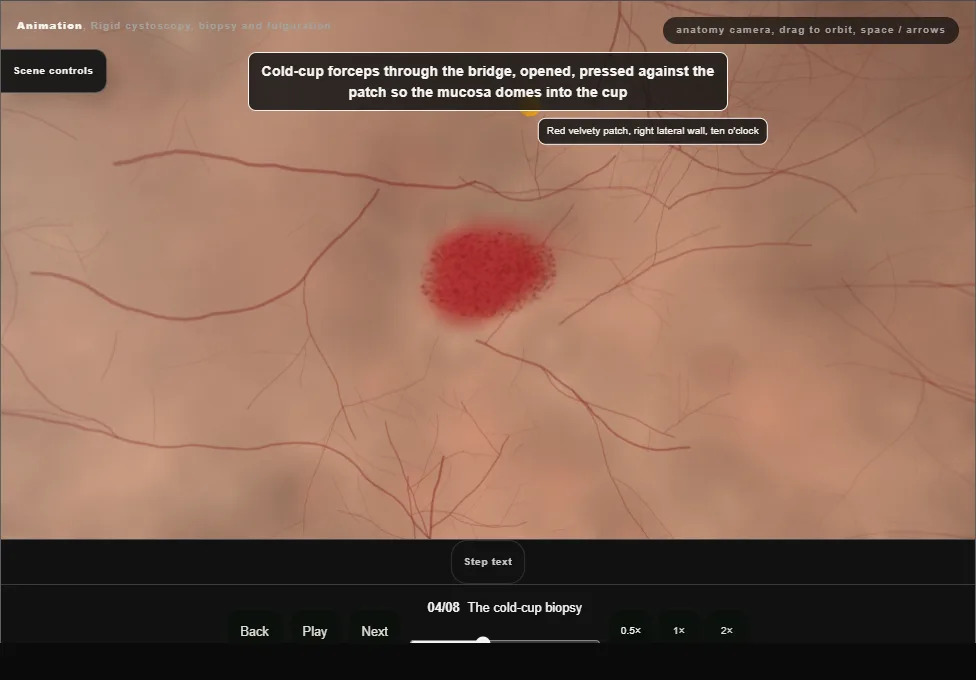Click the orange hotspot marker above the label

pyautogui.click(x=529, y=112)
